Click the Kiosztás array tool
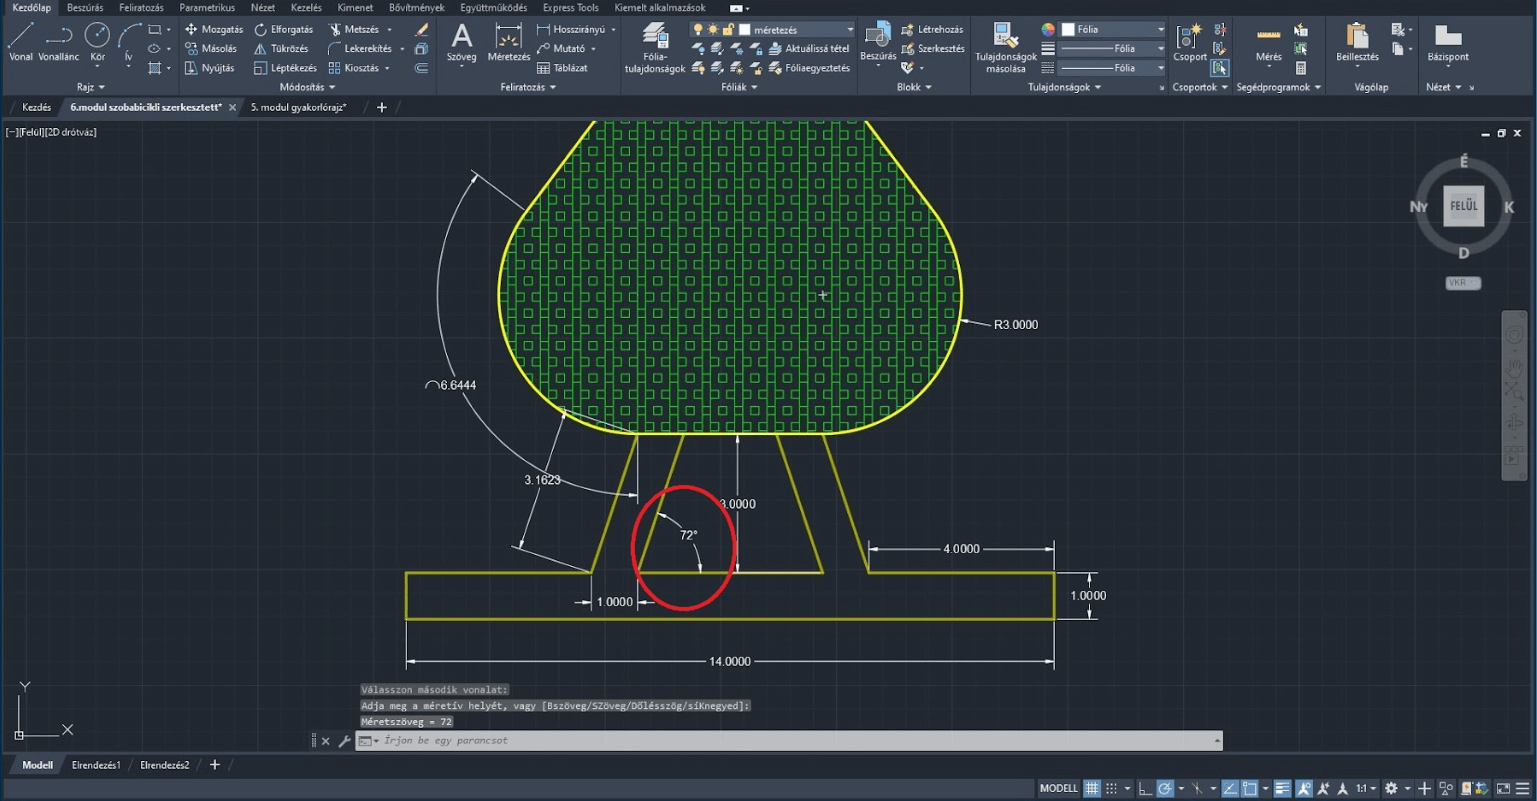 click(x=353, y=68)
